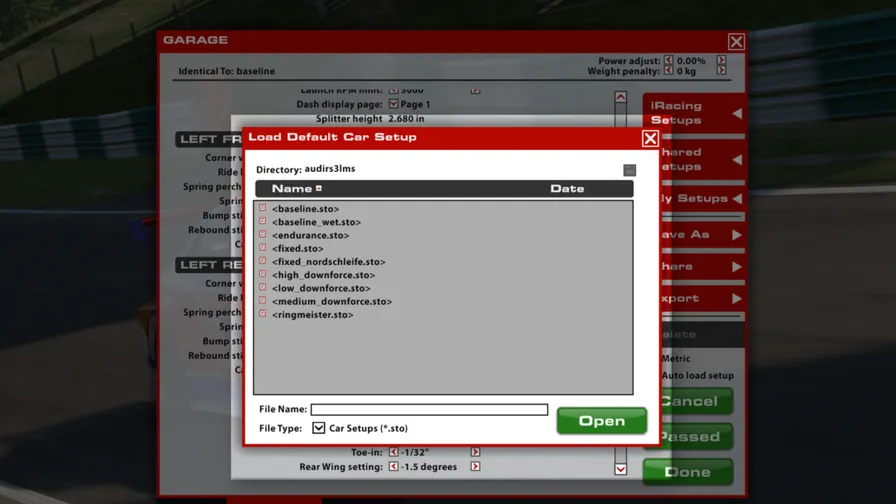Image resolution: width=896 pixels, height=504 pixels.
Task: Click the File Name input field
Action: [x=429, y=409]
